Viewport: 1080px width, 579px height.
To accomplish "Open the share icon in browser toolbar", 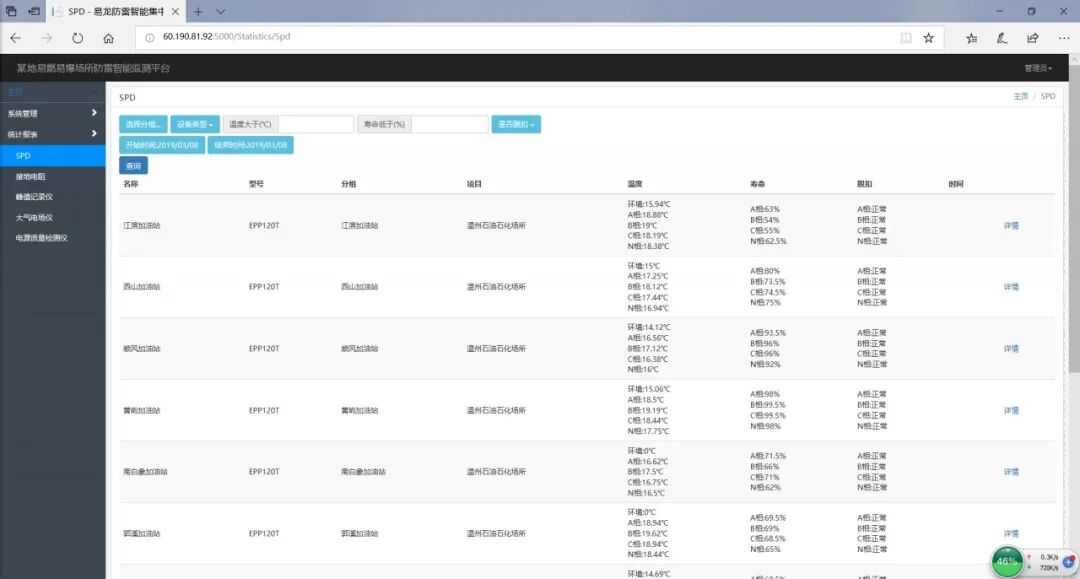I will (1032, 38).
